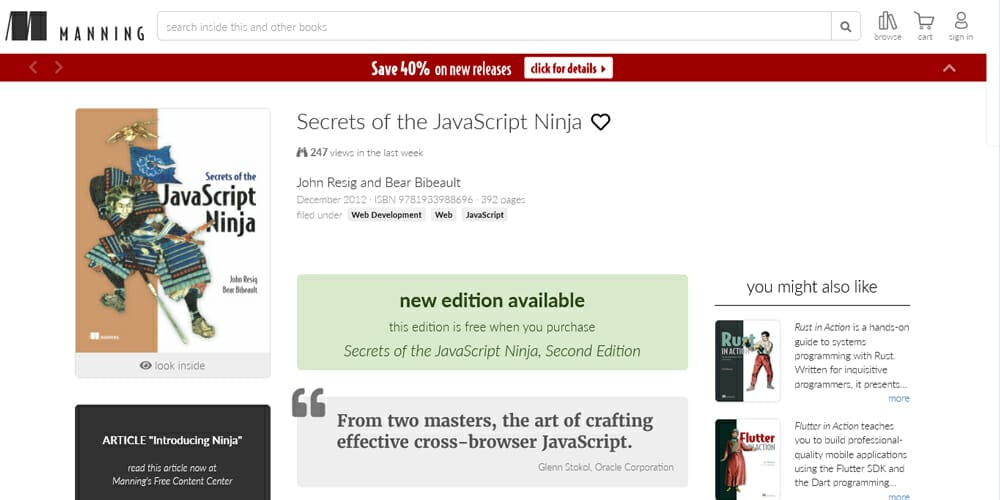Open the shopping cart
The image size is (1000, 500).
point(924,26)
